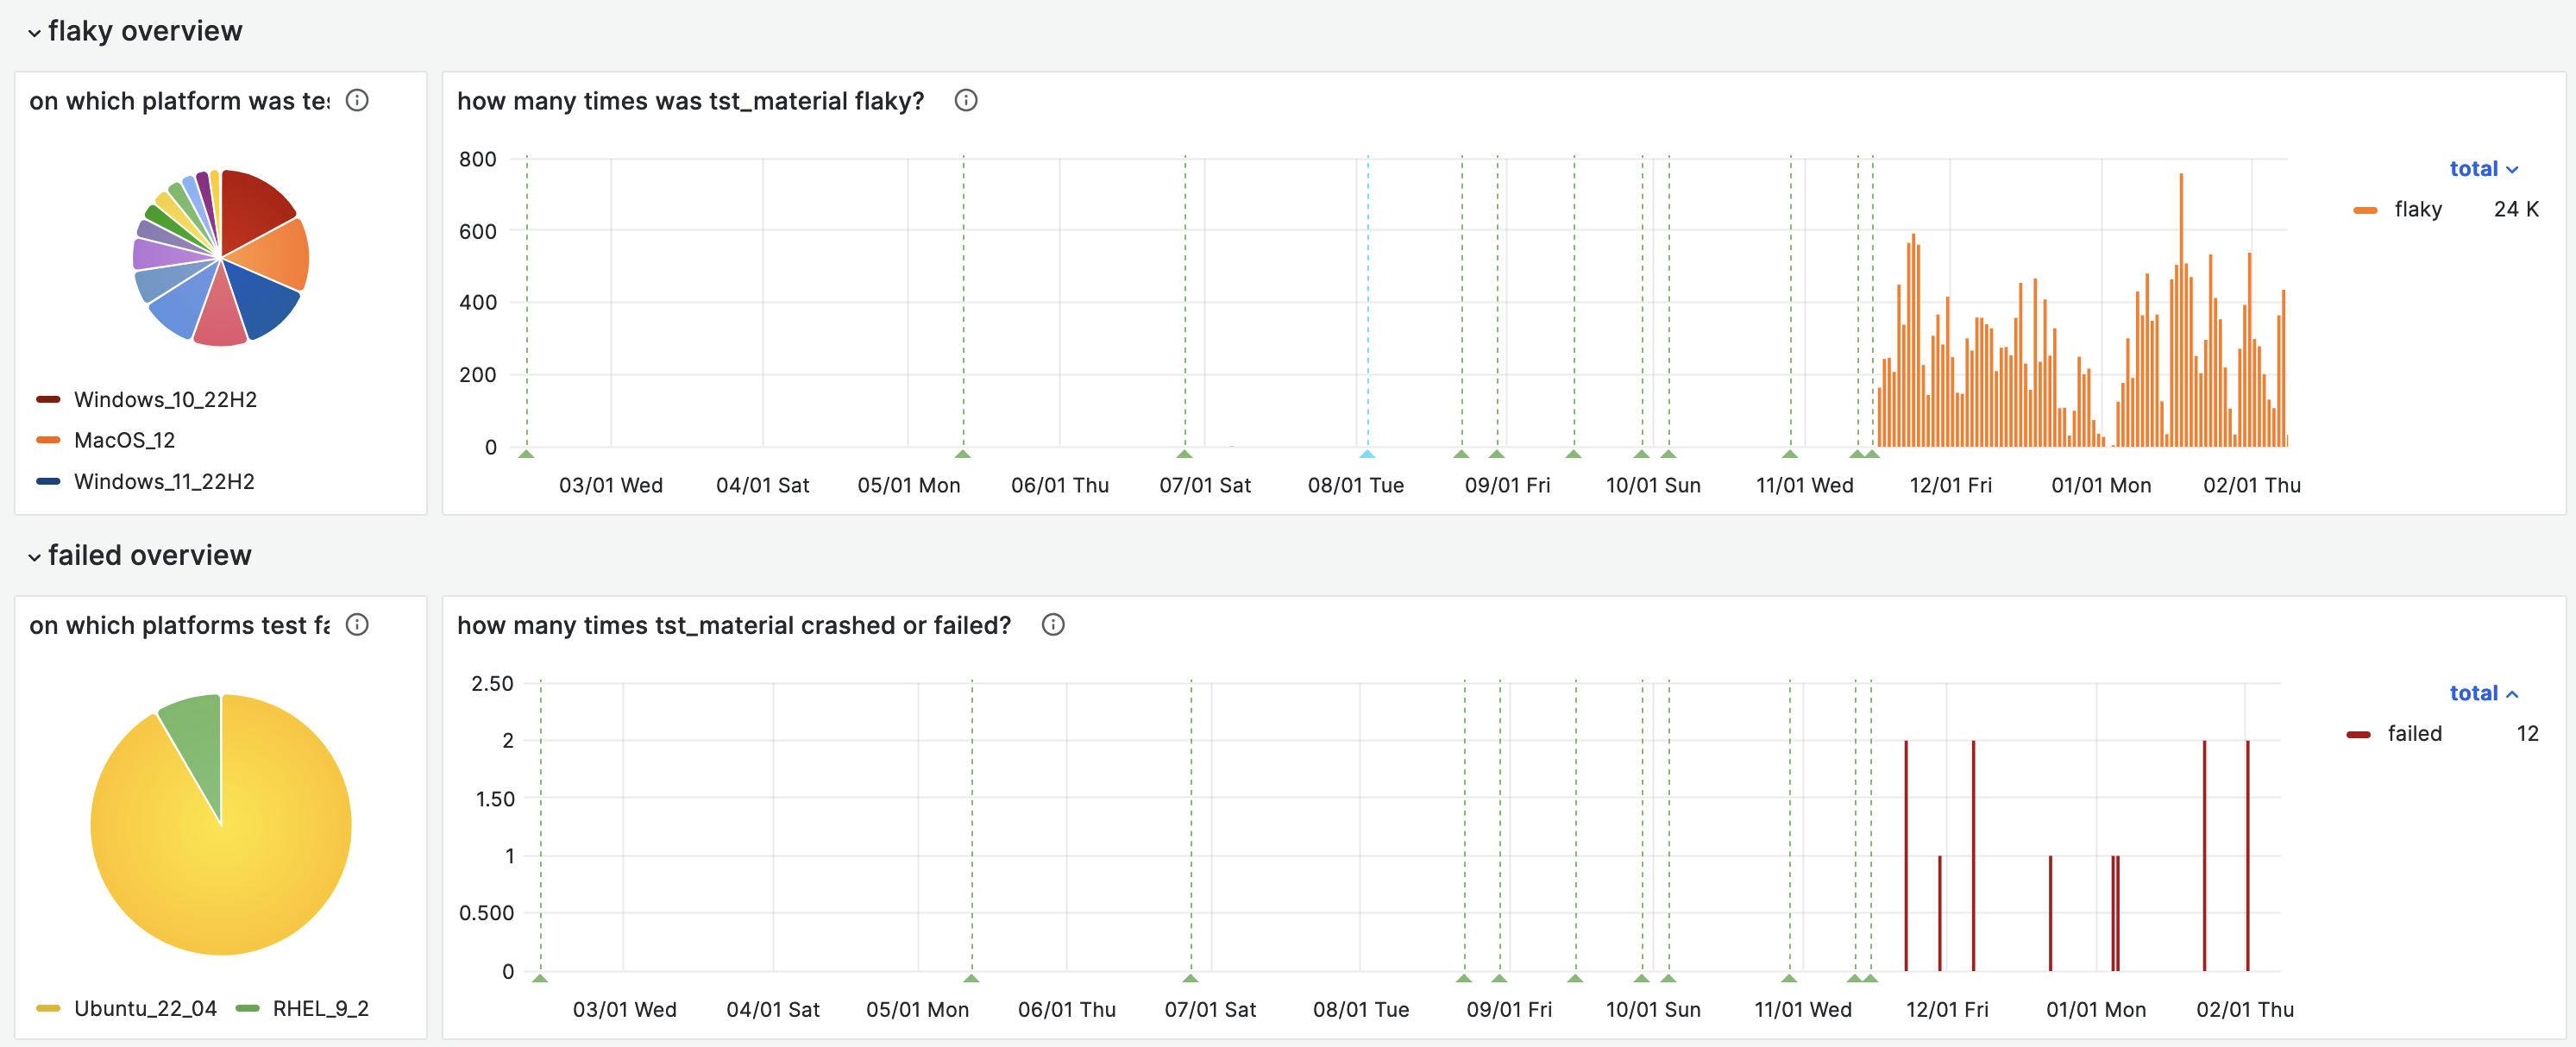
Task: Click the flaky overview row title
Action: tap(145, 32)
